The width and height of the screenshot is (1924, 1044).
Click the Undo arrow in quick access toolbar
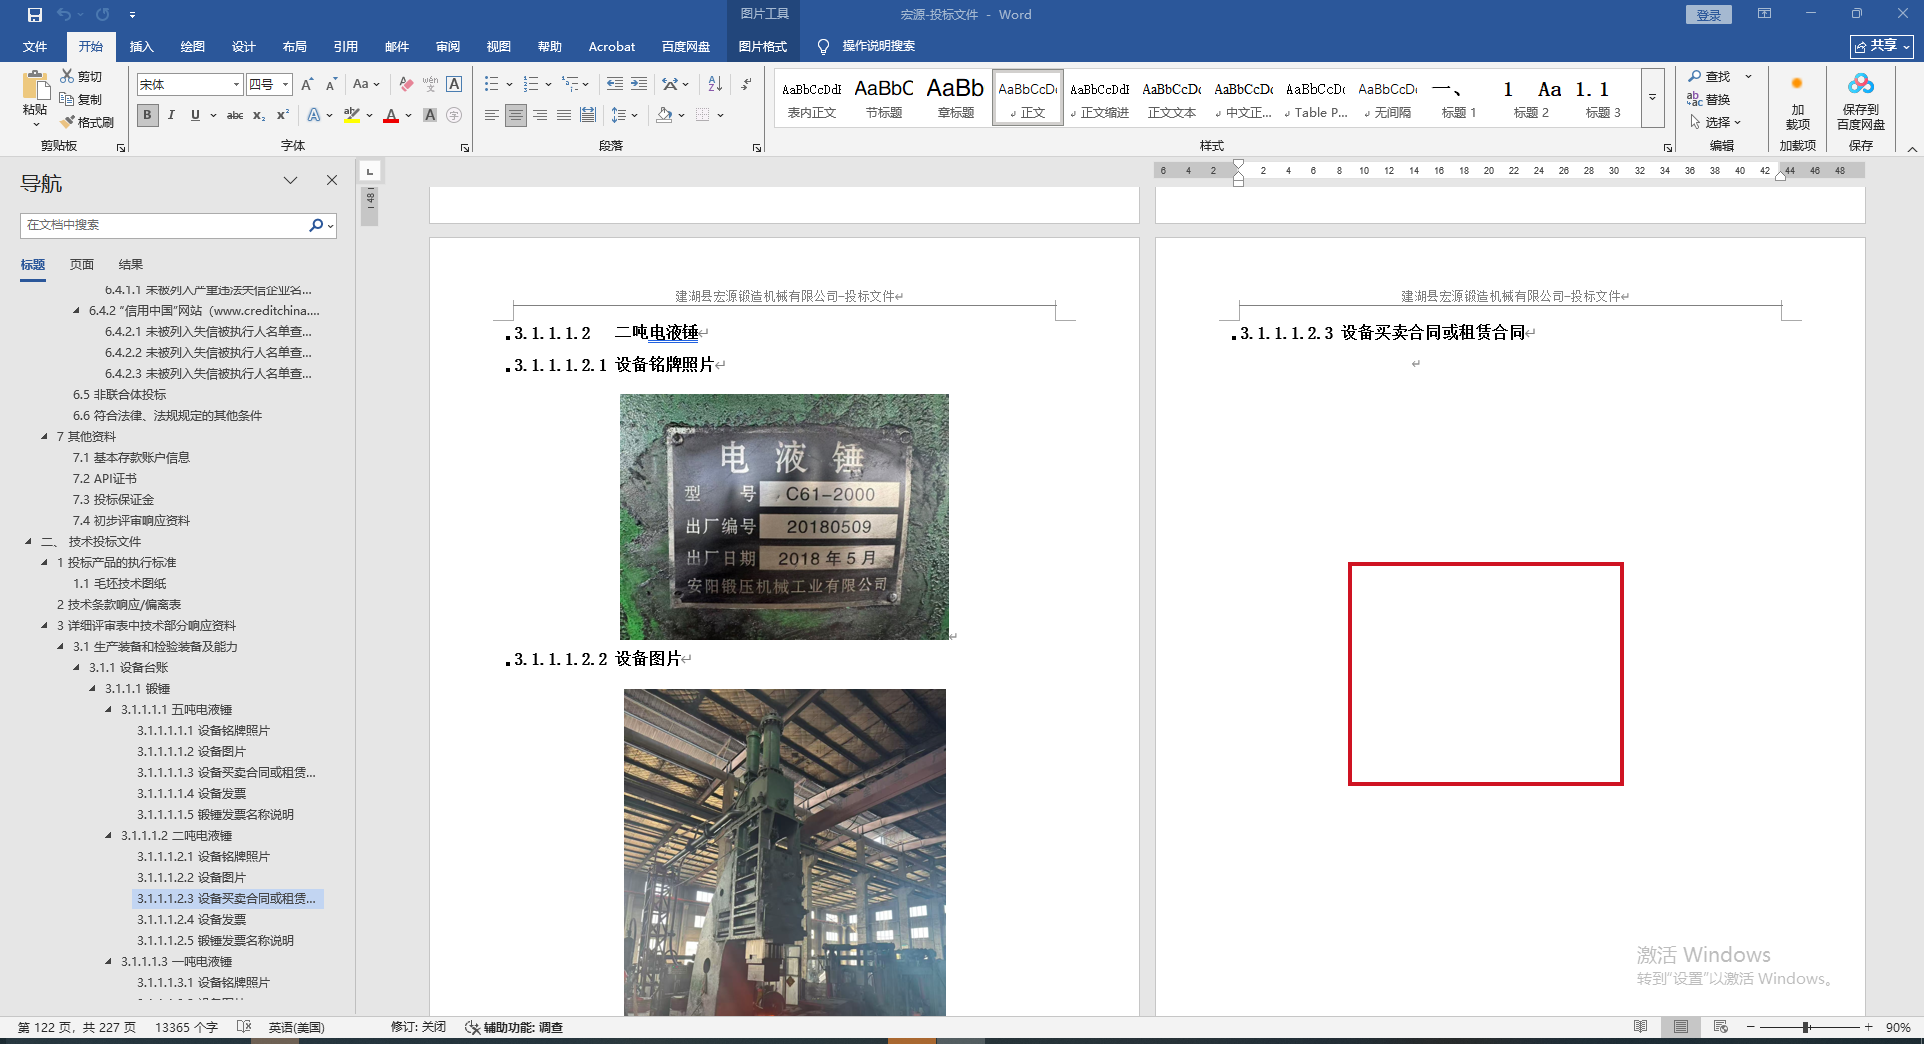pyautogui.click(x=64, y=15)
